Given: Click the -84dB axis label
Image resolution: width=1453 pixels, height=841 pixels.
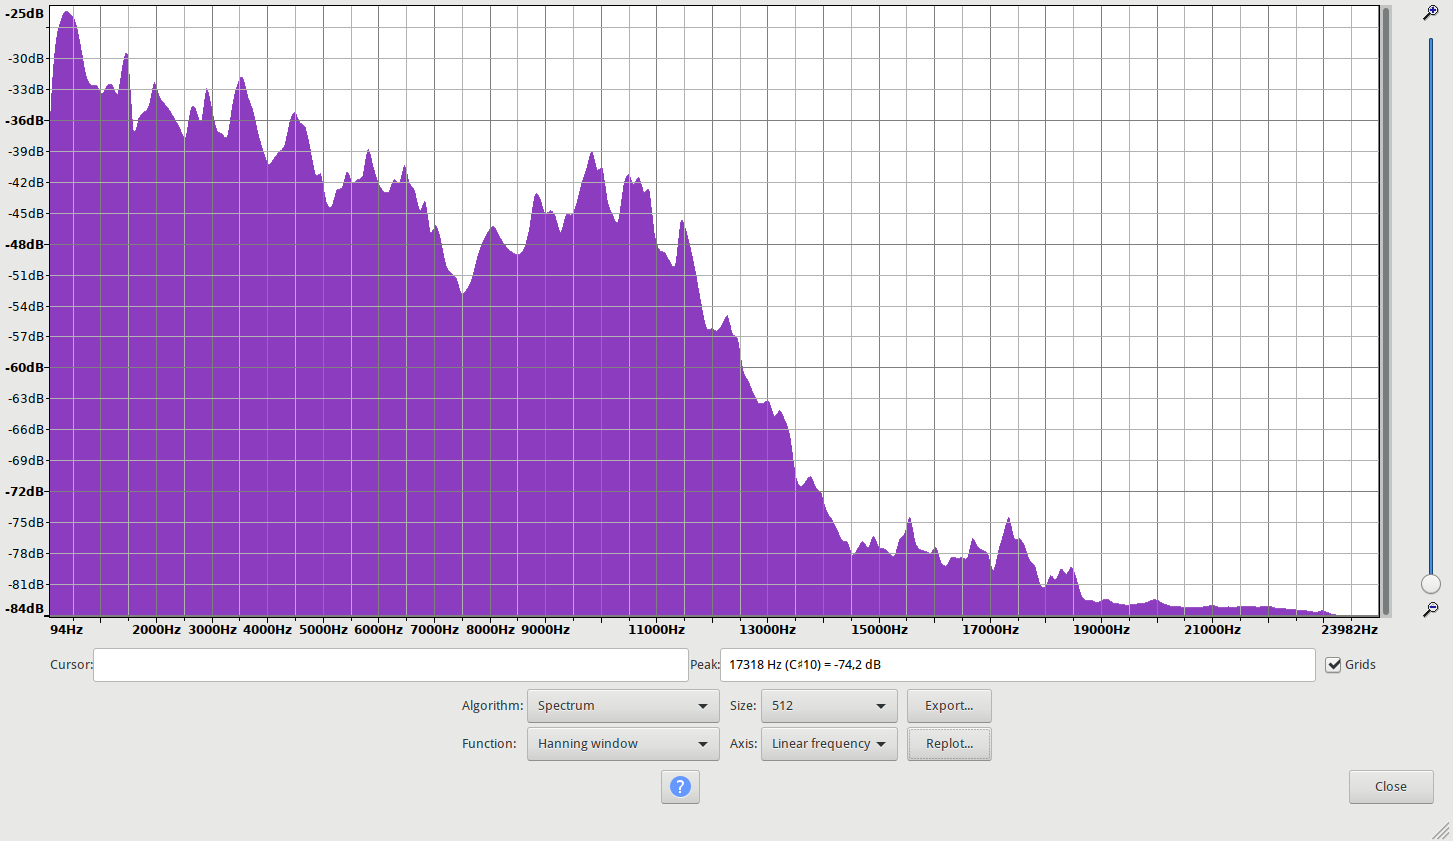Looking at the screenshot, I should [26, 609].
